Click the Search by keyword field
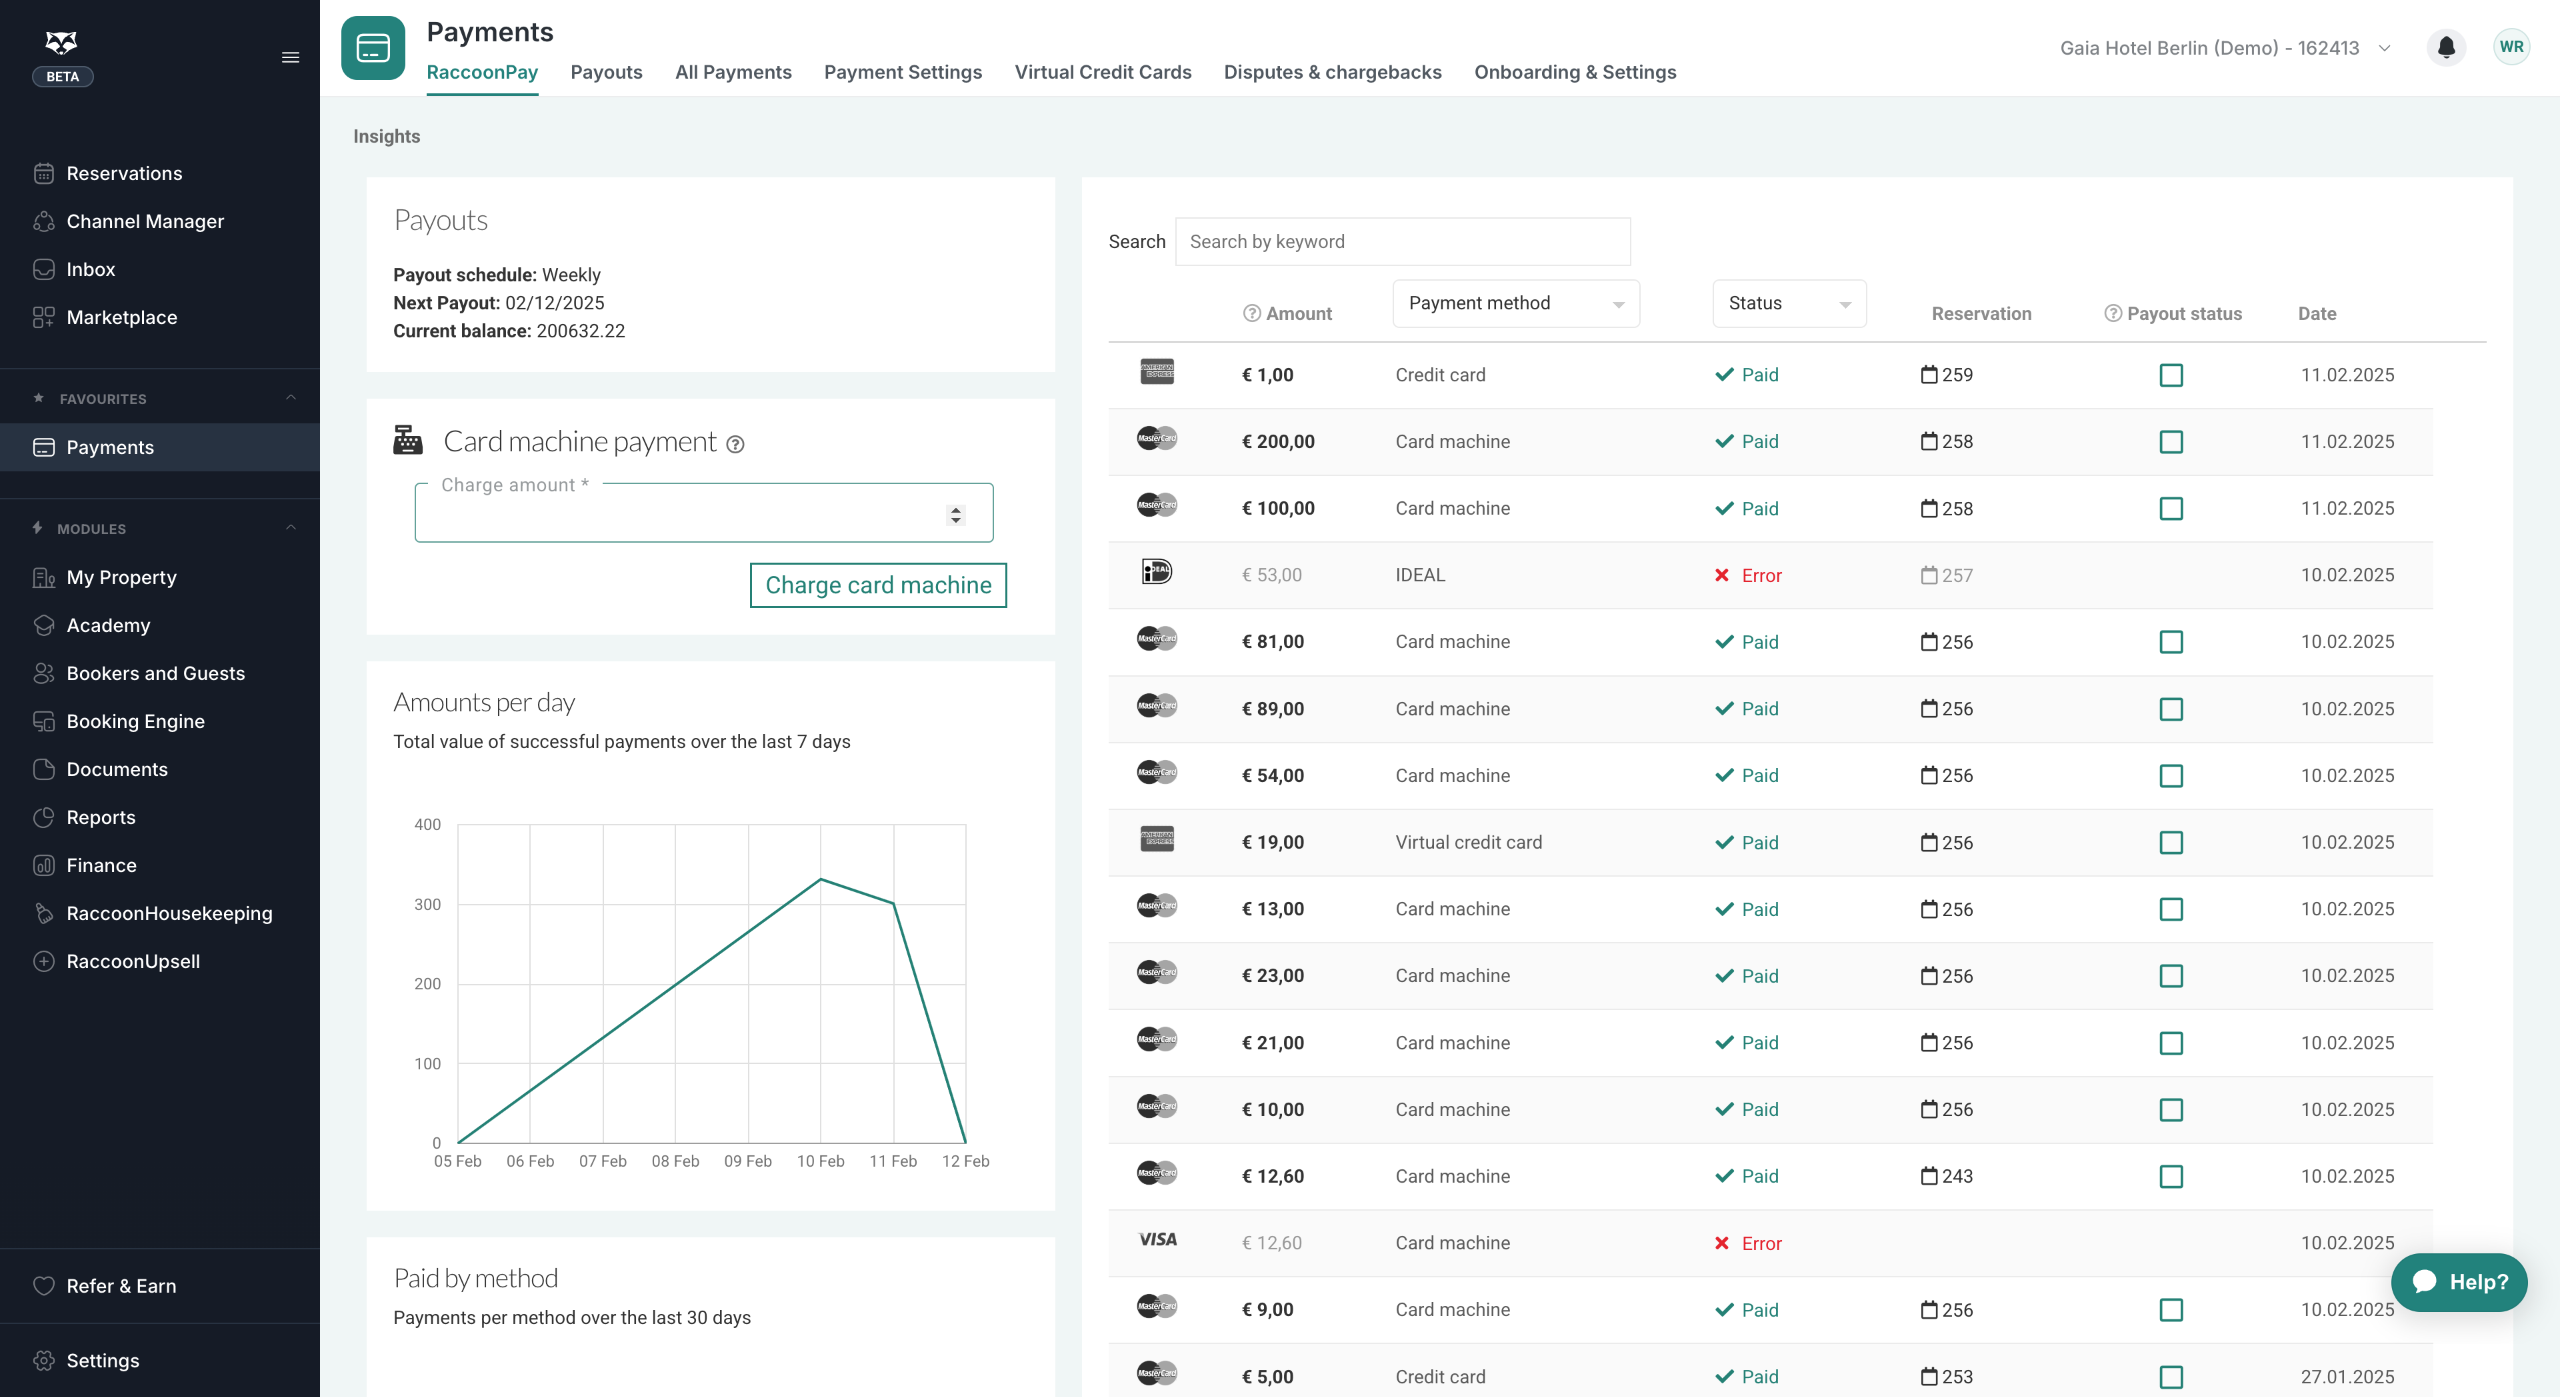Image resolution: width=2560 pixels, height=1397 pixels. click(x=1402, y=242)
